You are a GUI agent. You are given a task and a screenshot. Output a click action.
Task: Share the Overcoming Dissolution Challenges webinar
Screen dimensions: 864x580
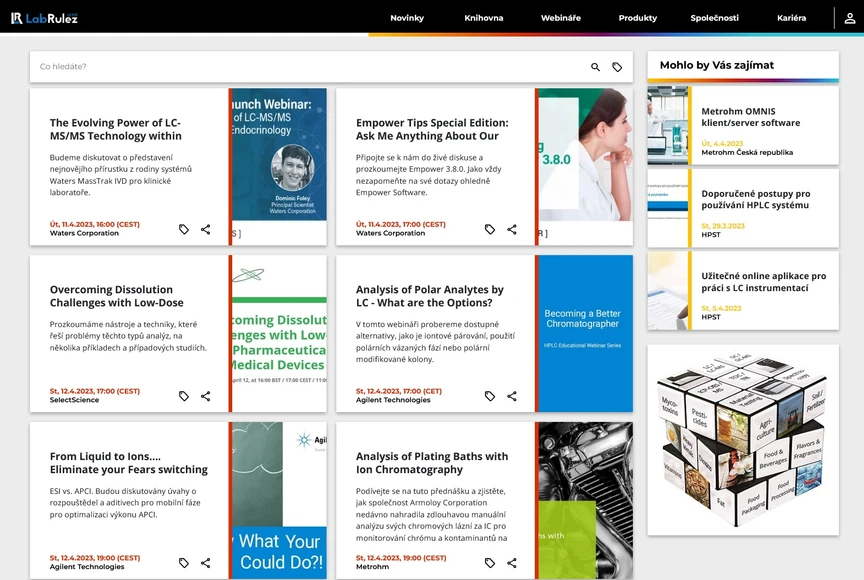point(206,396)
